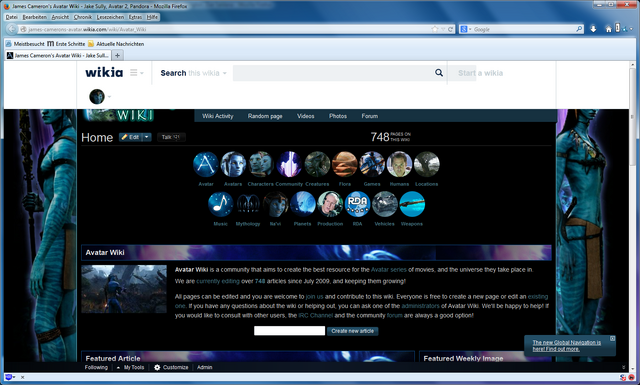Open the Na'vi category circle icon
Screen dimensions: 640x385
pos(276,204)
